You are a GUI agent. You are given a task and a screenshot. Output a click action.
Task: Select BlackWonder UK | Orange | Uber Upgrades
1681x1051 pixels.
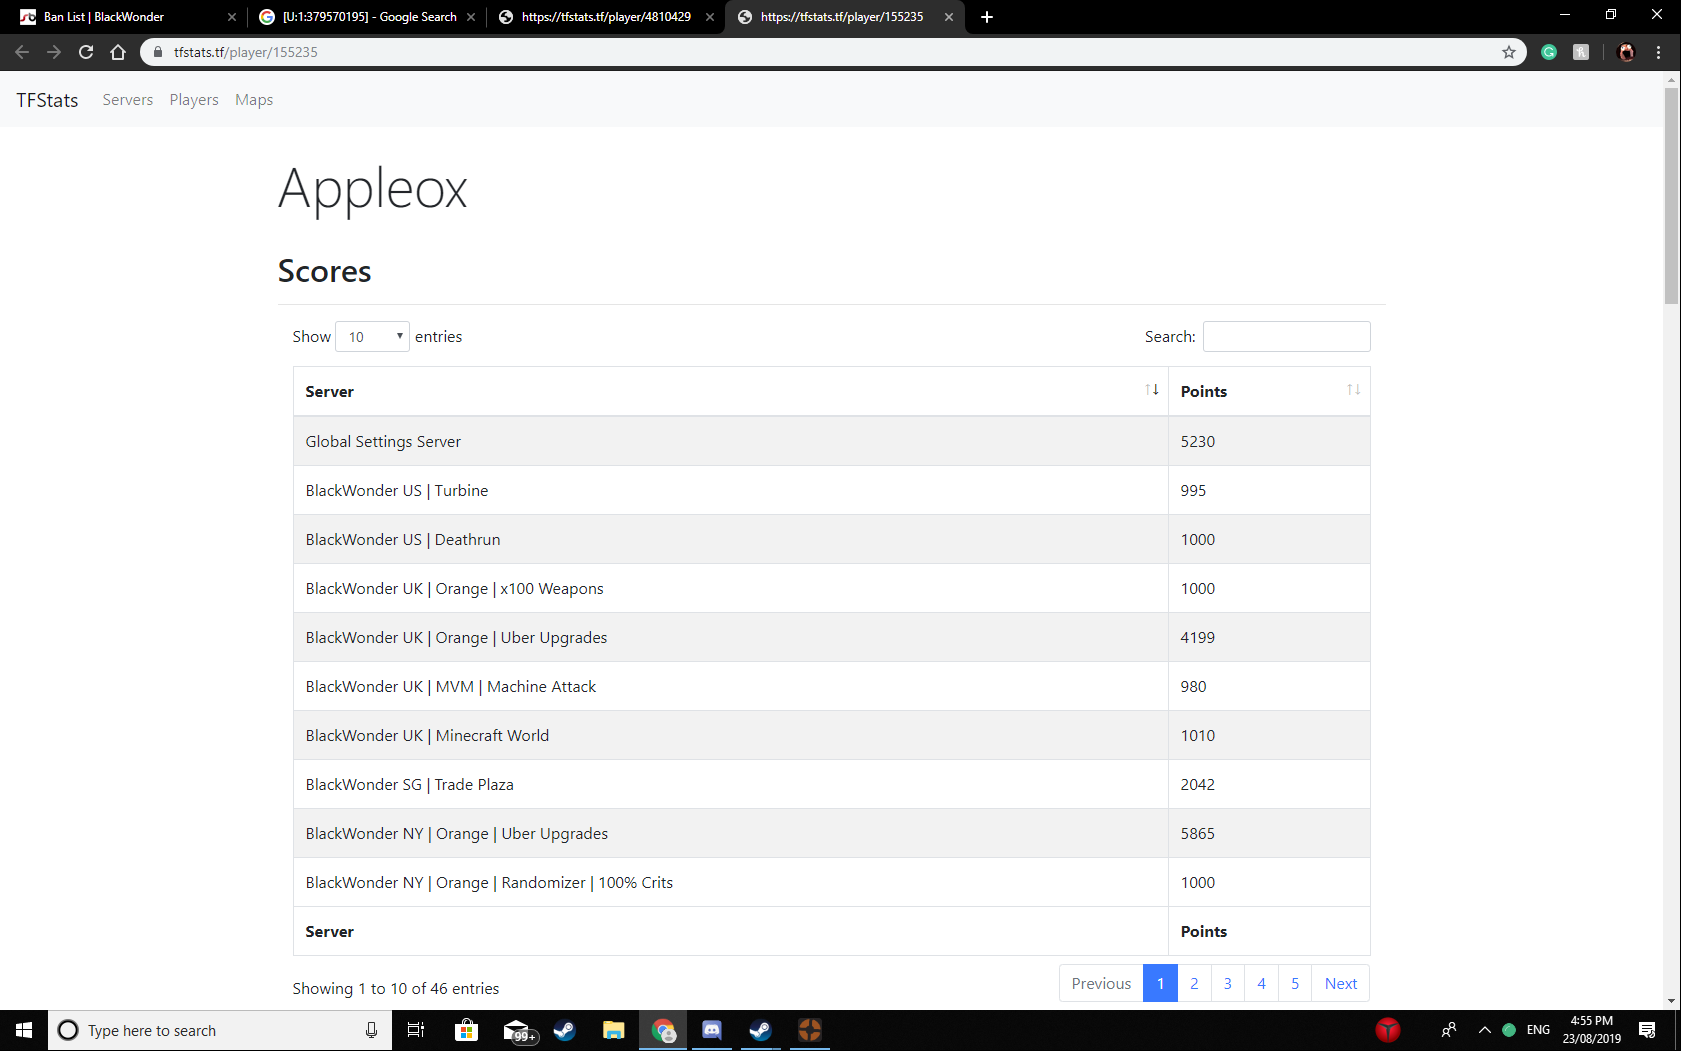click(456, 638)
